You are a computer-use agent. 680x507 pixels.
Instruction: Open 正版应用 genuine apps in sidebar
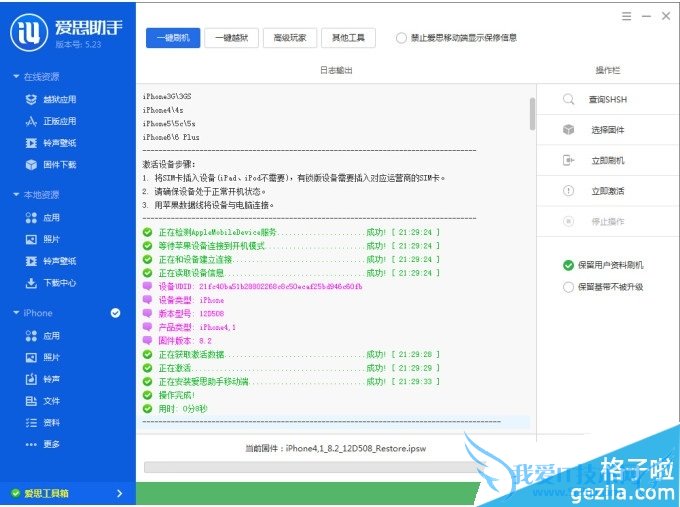coord(51,121)
